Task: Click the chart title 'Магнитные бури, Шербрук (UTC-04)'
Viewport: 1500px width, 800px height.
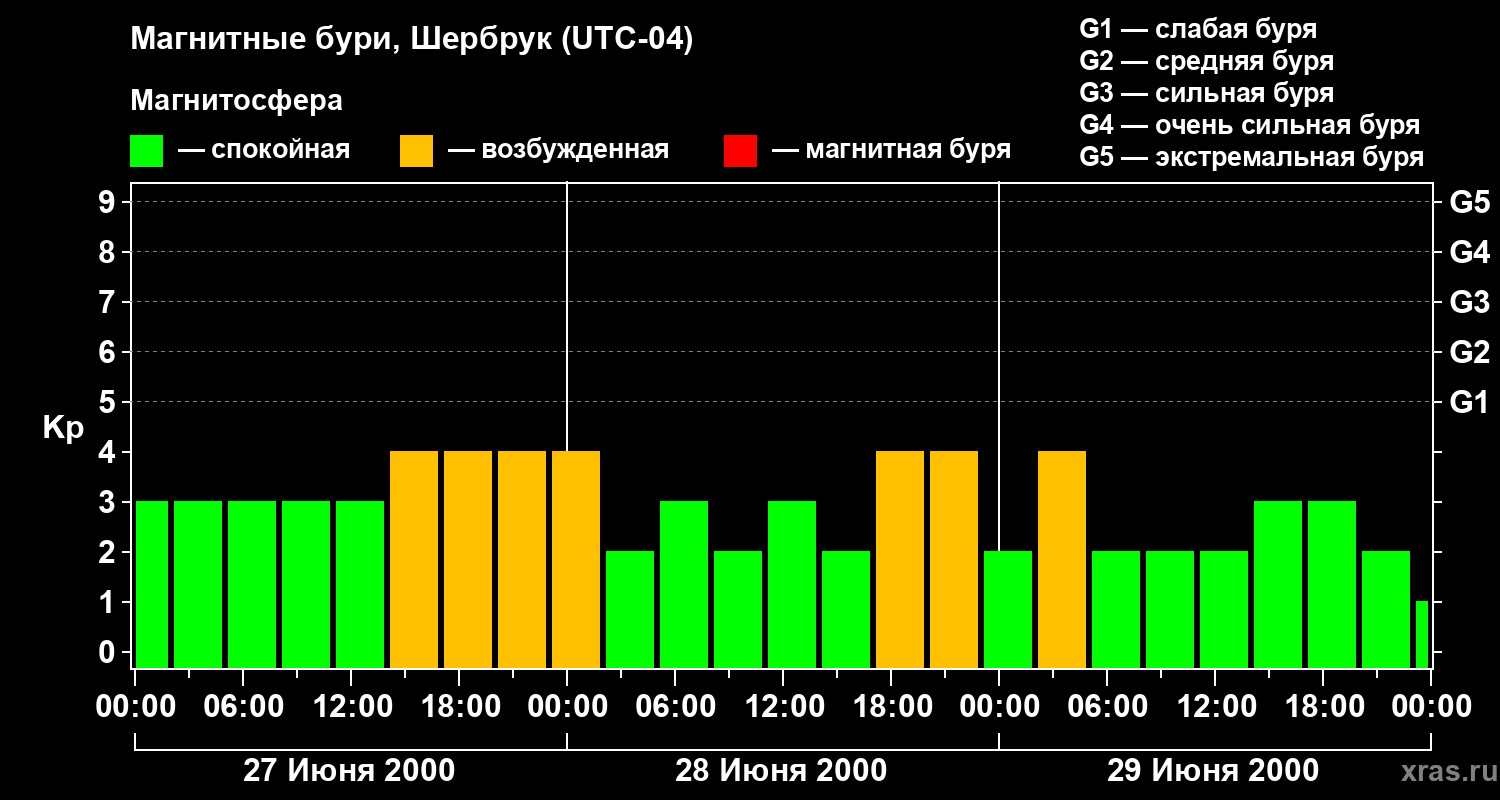Action: click(411, 41)
